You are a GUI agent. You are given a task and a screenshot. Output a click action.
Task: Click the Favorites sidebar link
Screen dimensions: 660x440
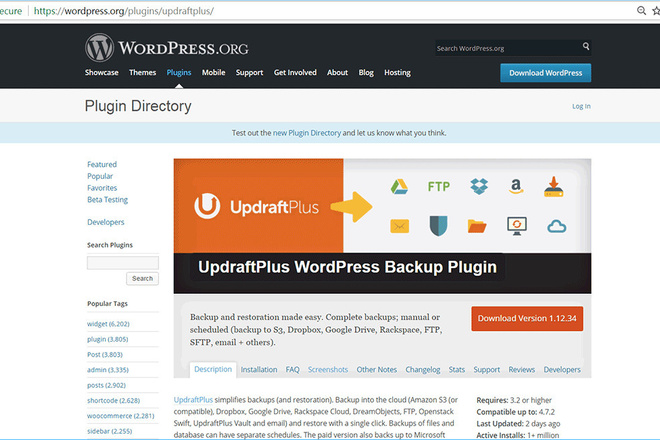102,188
